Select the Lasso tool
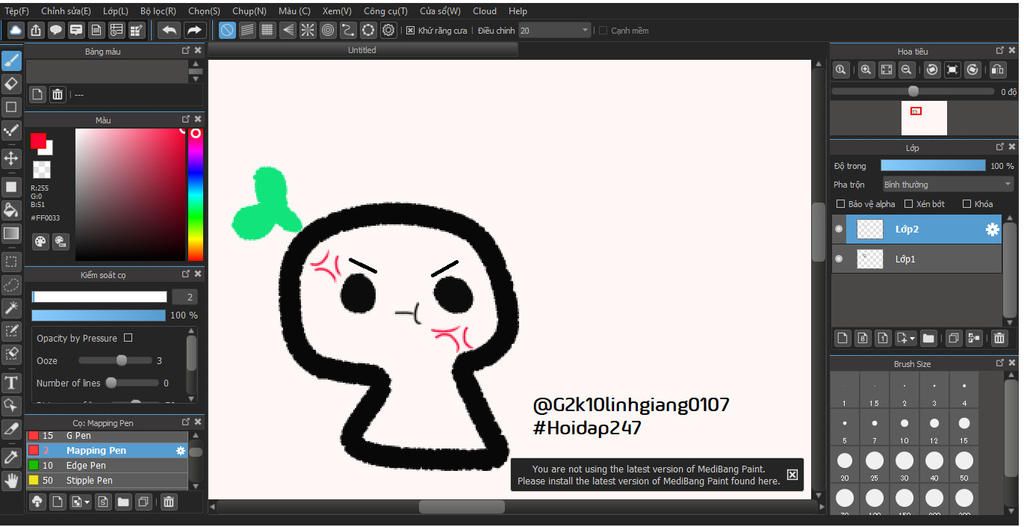The height and width of the screenshot is (527, 1024). pyautogui.click(x=11, y=285)
